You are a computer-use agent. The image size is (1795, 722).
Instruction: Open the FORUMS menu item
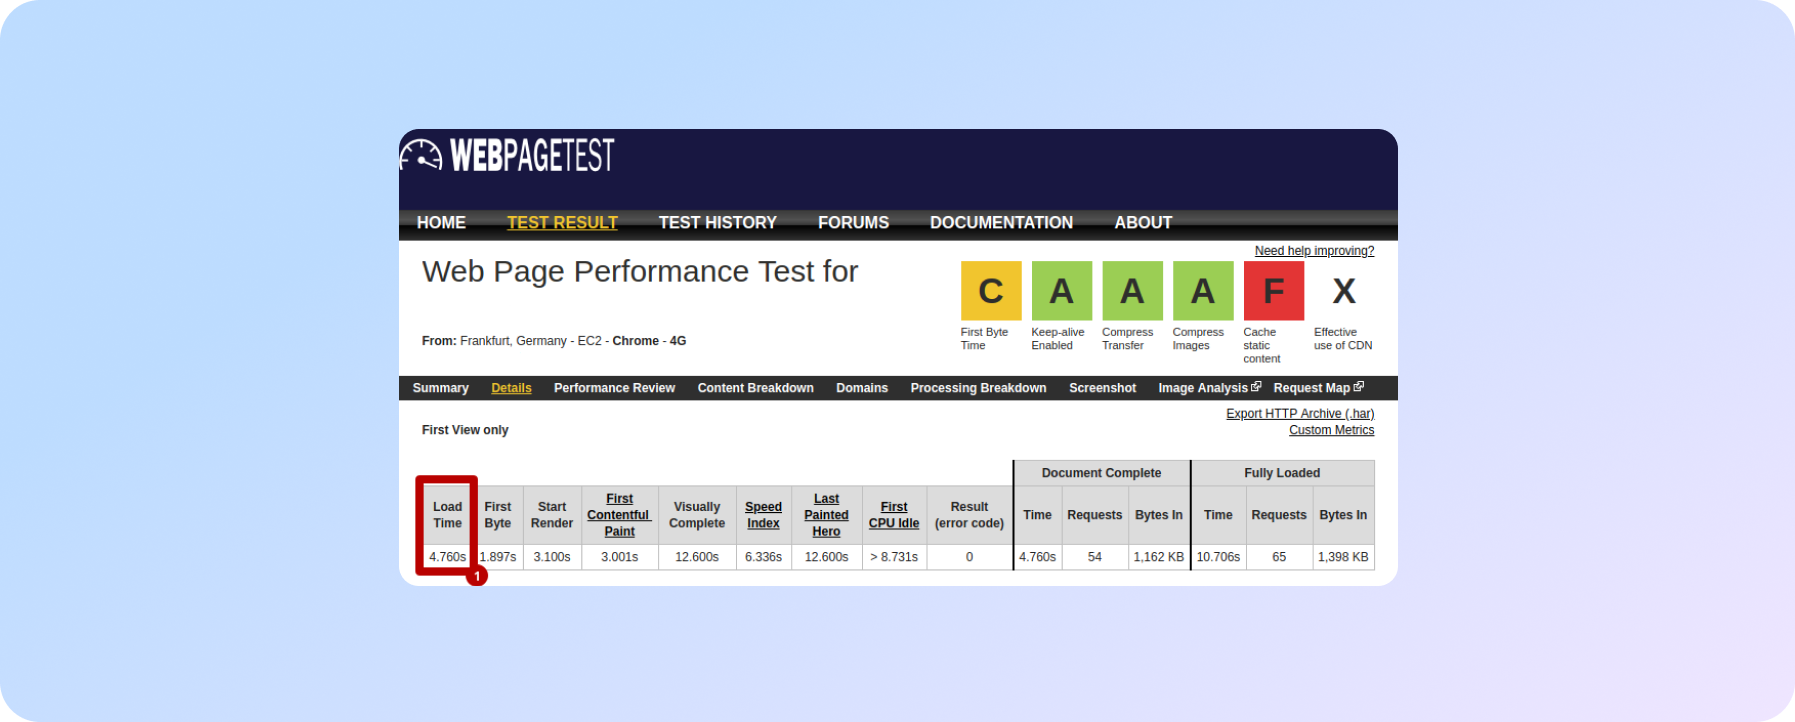(x=853, y=223)
